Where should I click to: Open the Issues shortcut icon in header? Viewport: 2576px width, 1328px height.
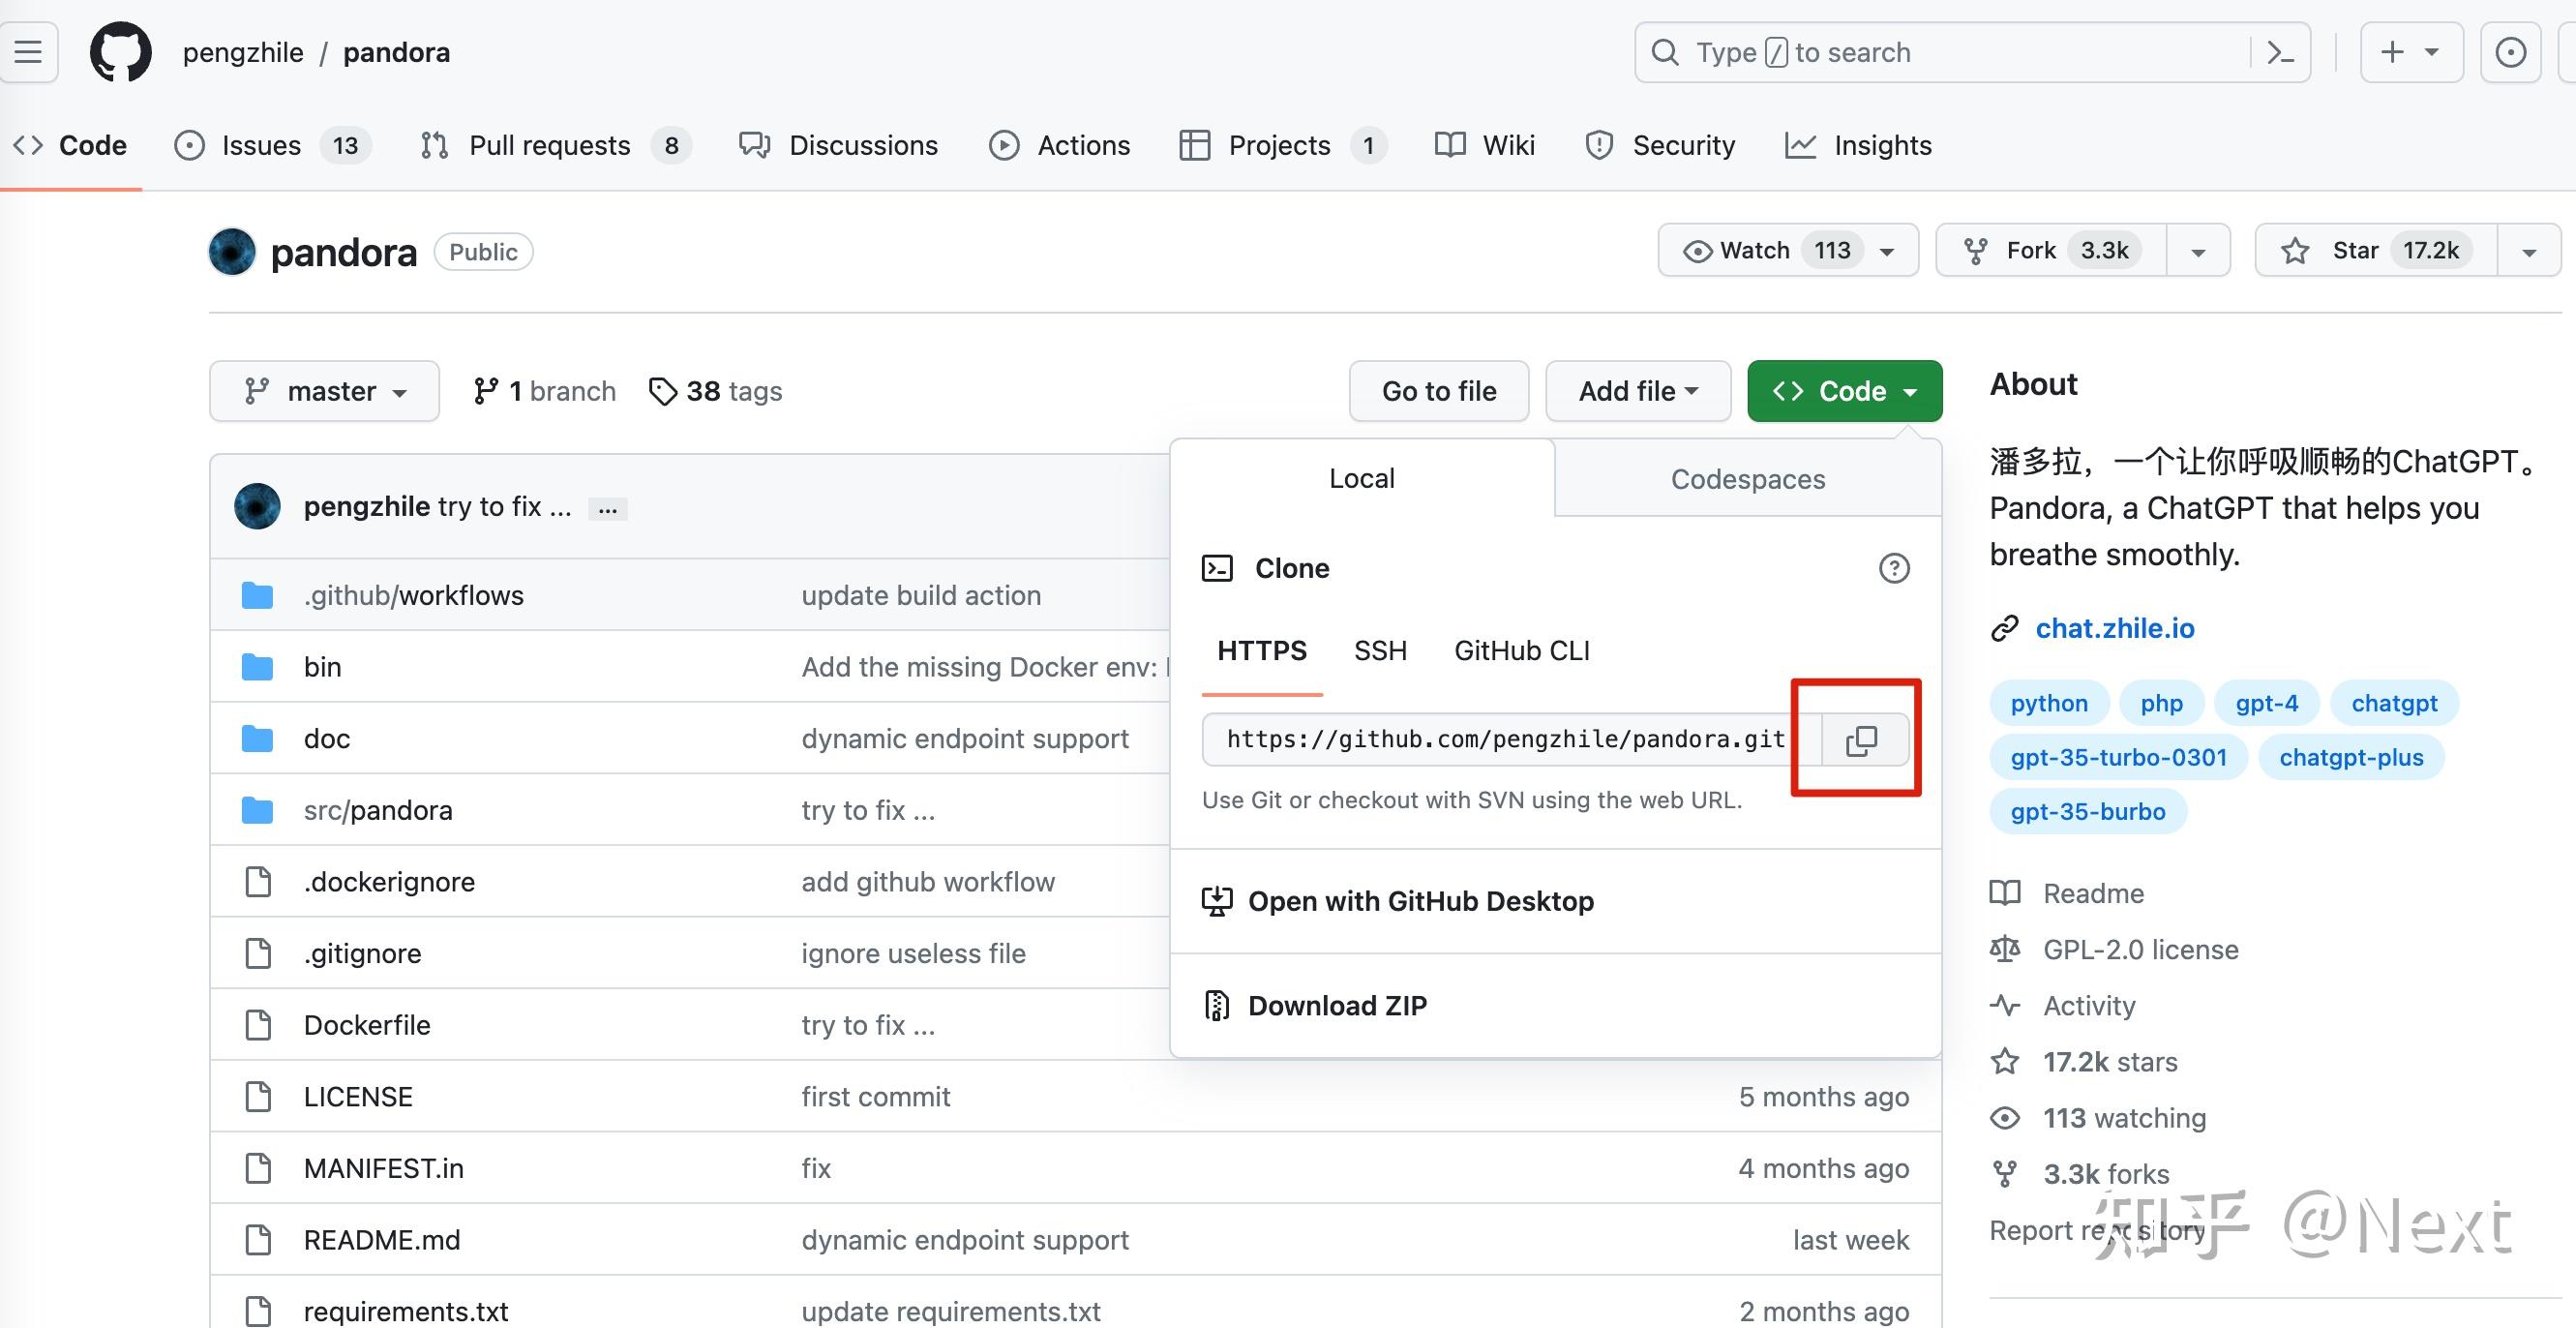pos(2510,52)
